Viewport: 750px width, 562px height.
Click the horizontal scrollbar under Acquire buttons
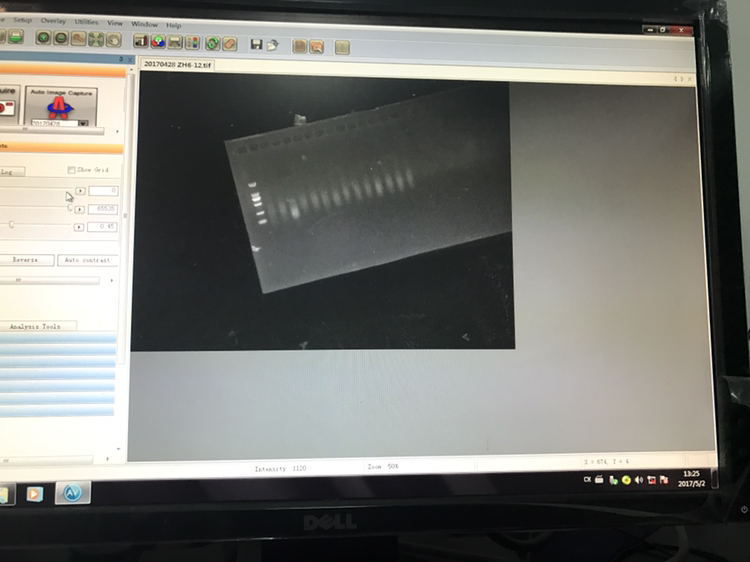(52, 129)
